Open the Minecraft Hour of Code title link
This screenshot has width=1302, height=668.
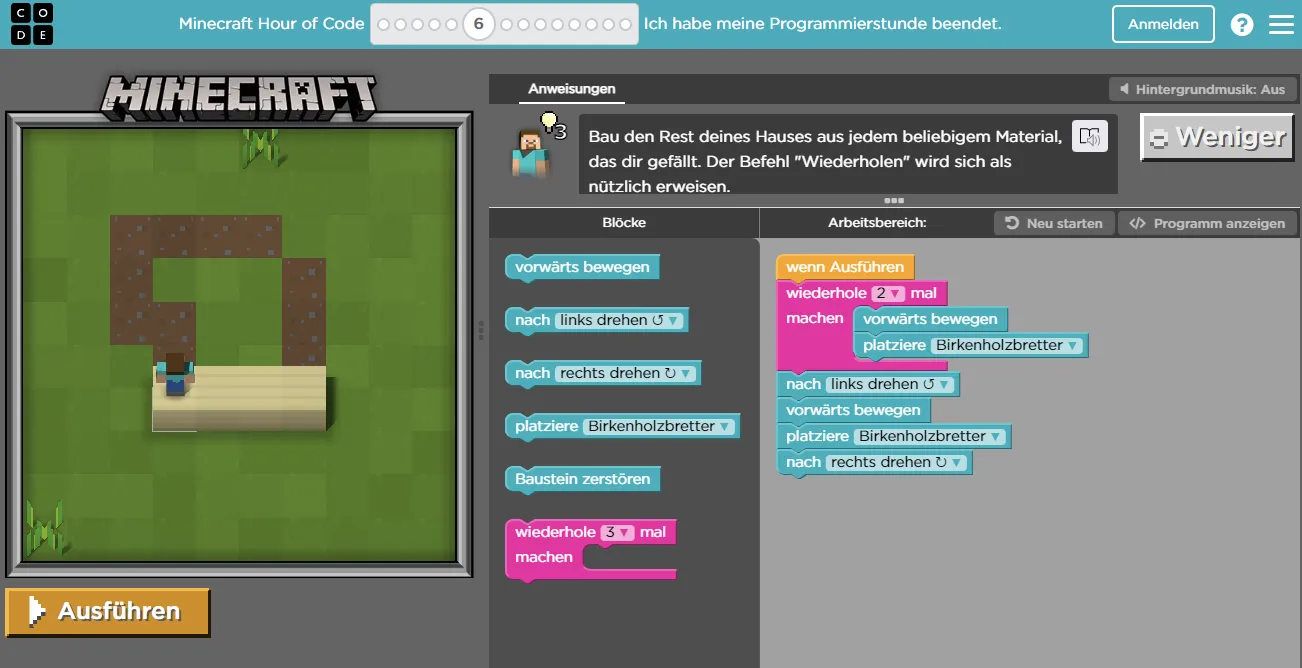[x=271, y=24]
